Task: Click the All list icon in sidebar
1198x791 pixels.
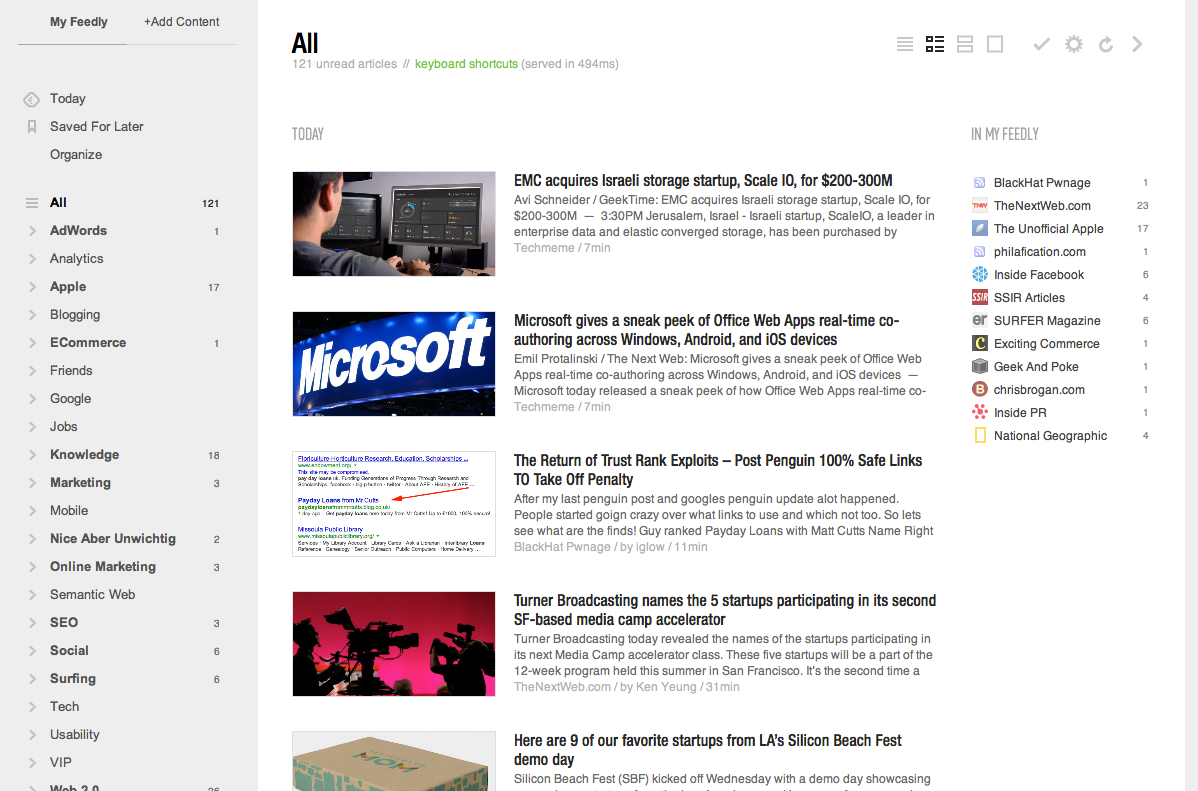Action: pos(31,203)
